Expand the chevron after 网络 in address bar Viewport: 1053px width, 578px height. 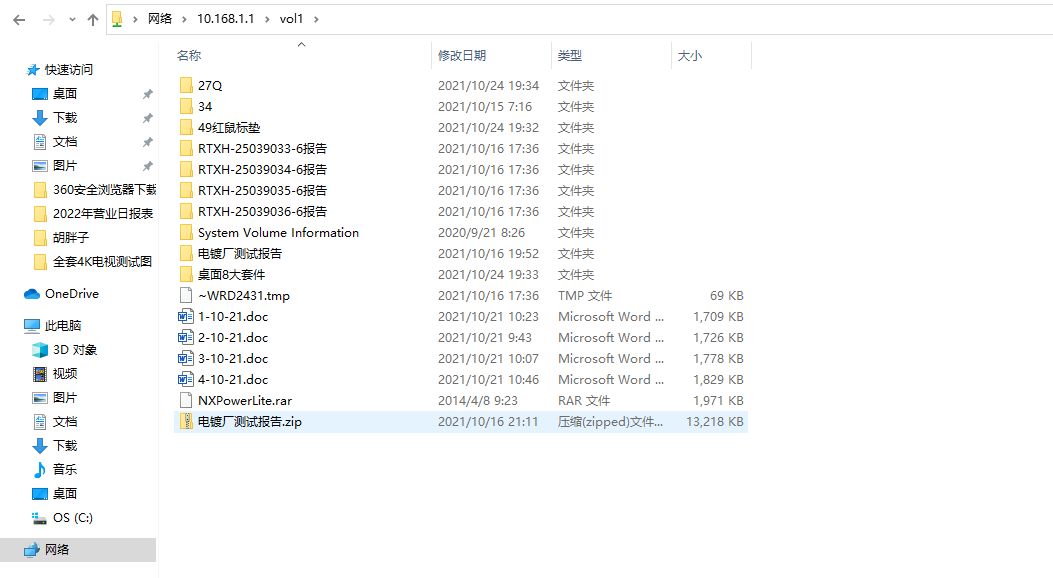[184, 19]
